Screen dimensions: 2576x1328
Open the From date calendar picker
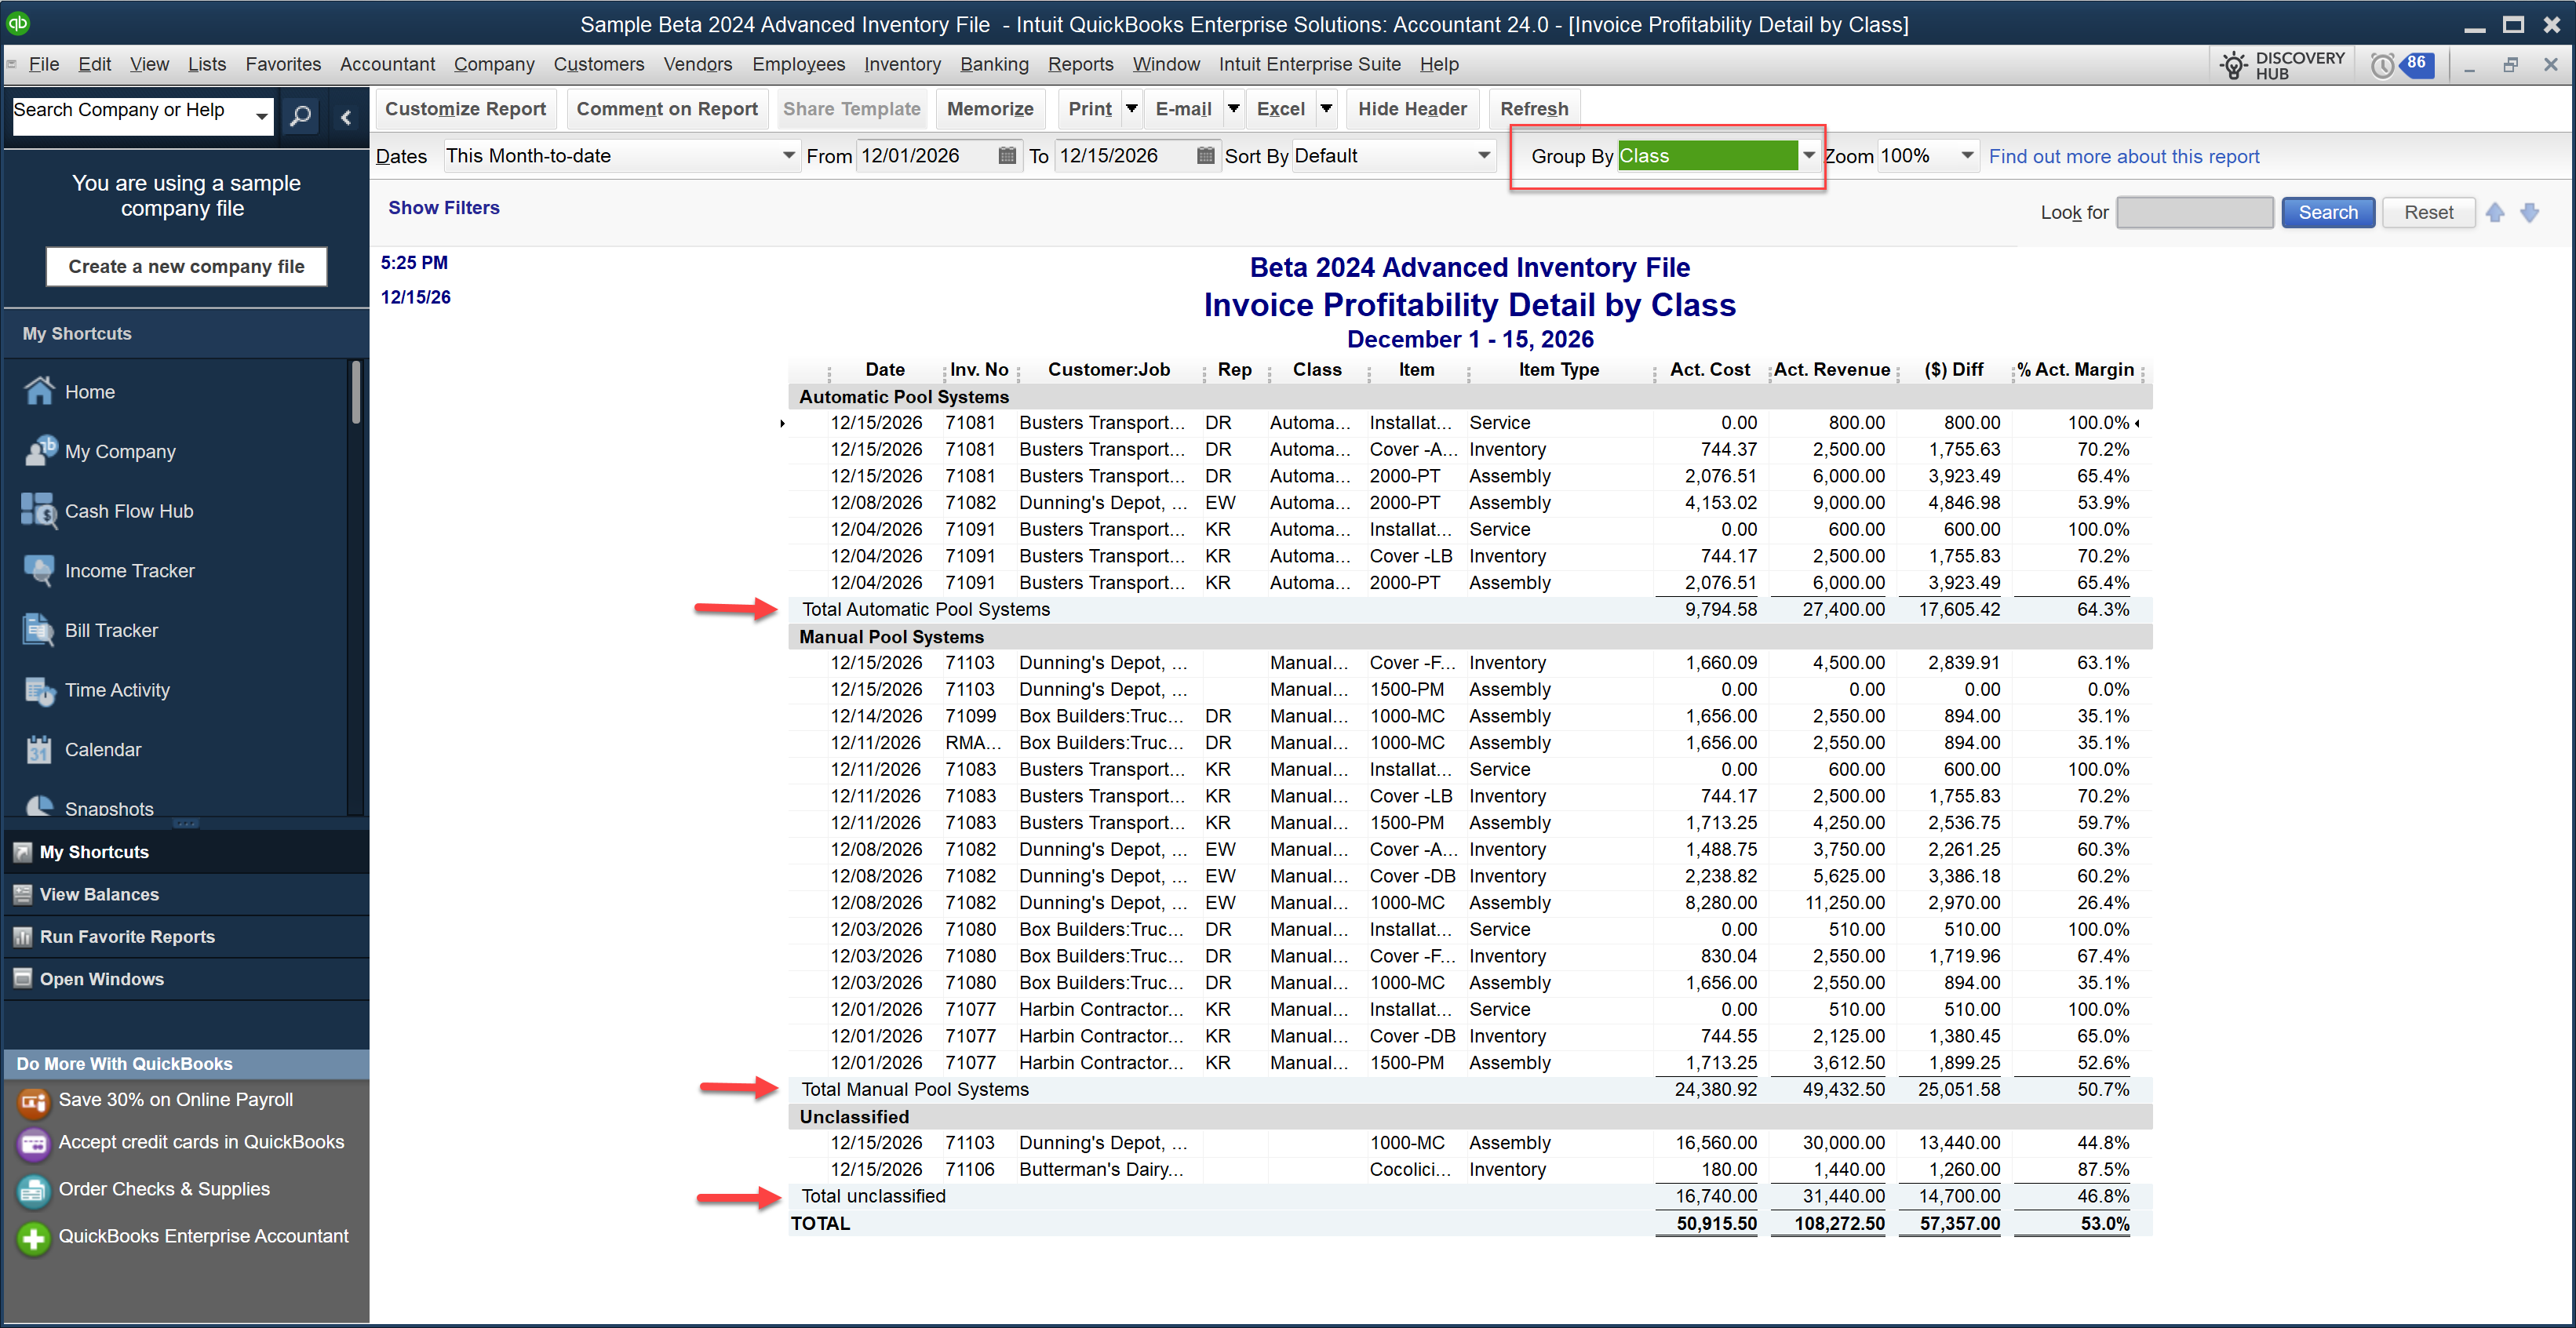(1007, 156)
